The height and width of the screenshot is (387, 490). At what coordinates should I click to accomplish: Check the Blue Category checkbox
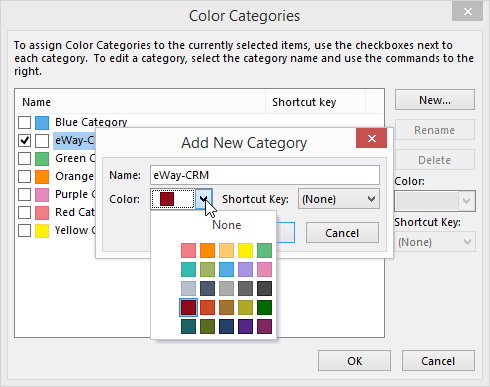[x=24, y=122]
